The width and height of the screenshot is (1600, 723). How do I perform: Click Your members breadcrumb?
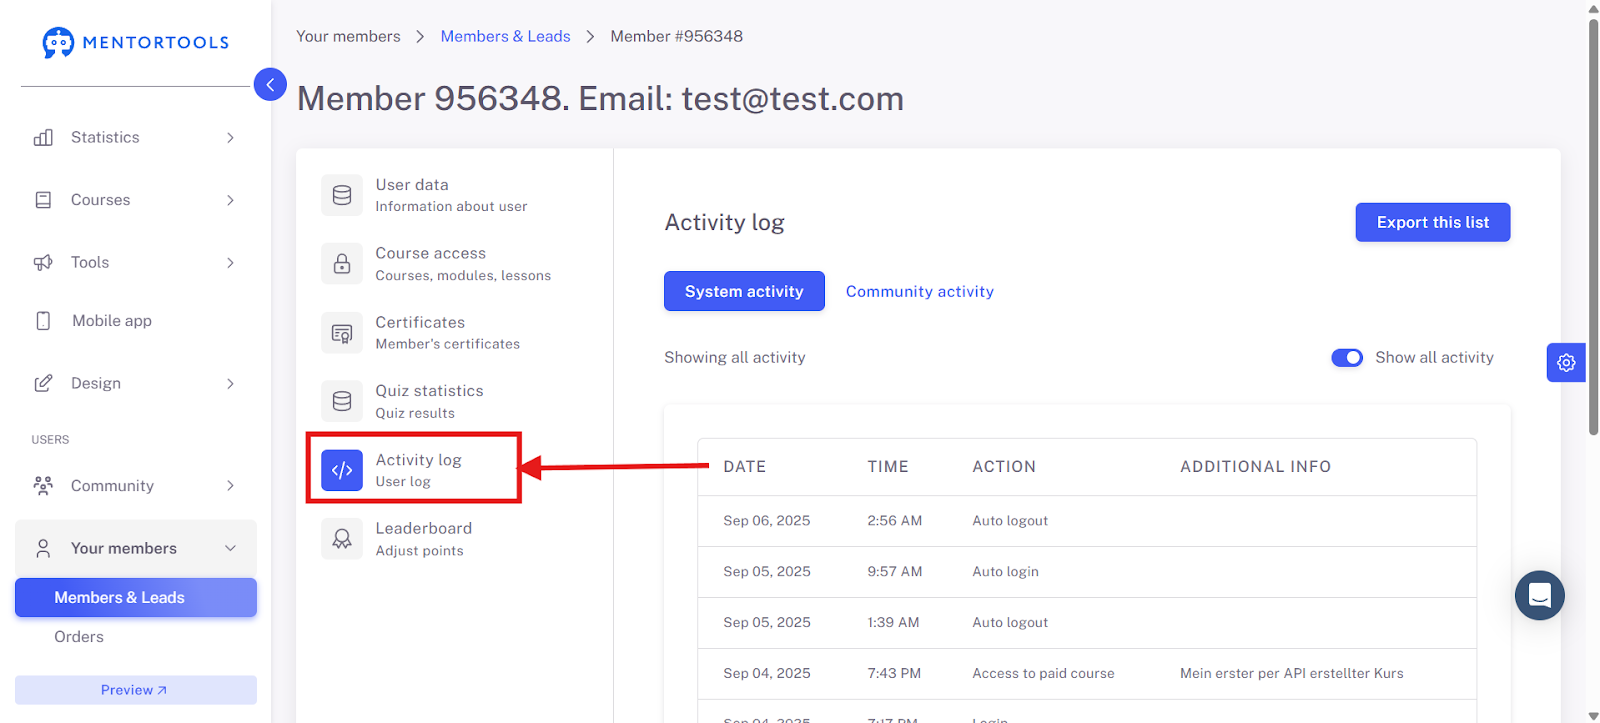(348, 36)
